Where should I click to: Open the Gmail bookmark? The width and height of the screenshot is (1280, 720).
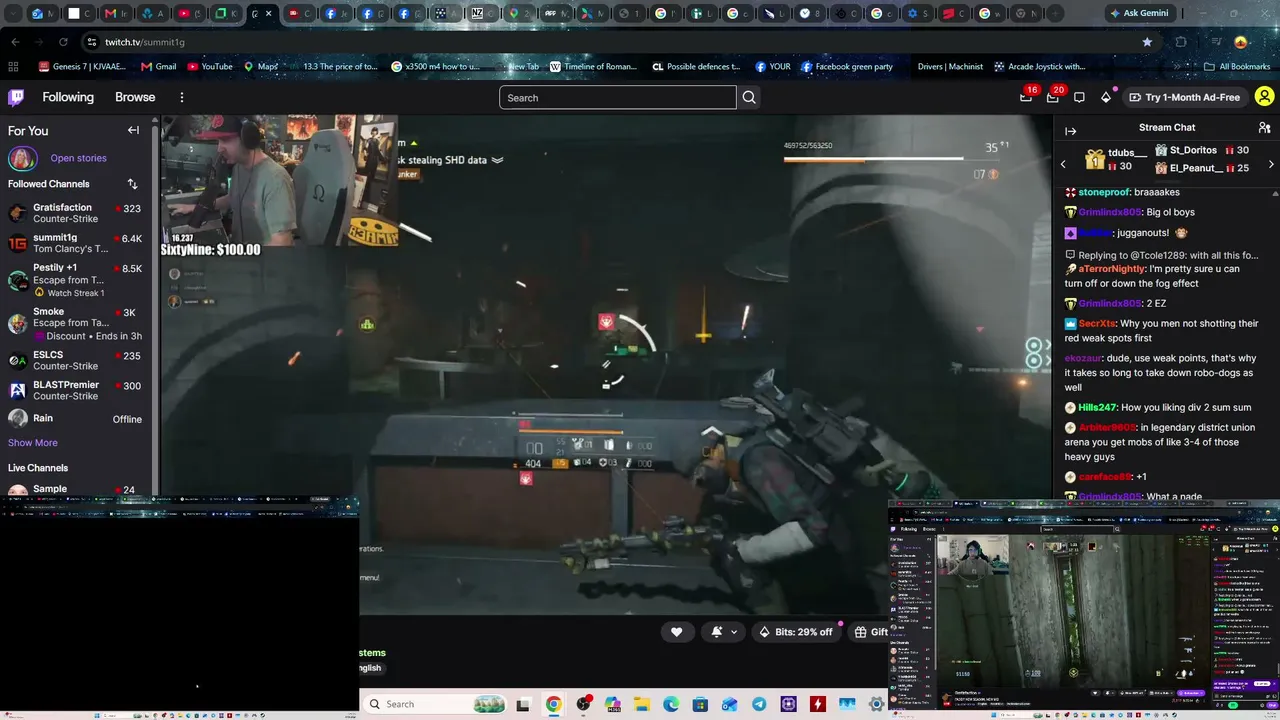click(x=159, y=67)
